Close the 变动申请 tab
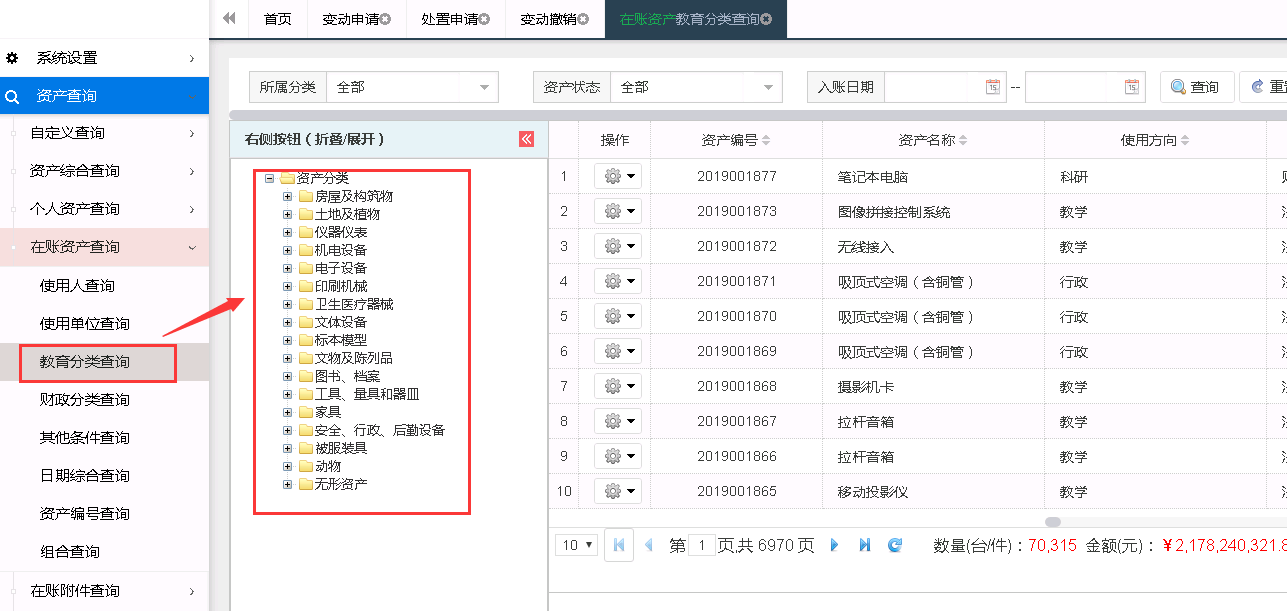The width and height of the screenshot is (1287, 611). pyautogui.click(x=386, y=20)
